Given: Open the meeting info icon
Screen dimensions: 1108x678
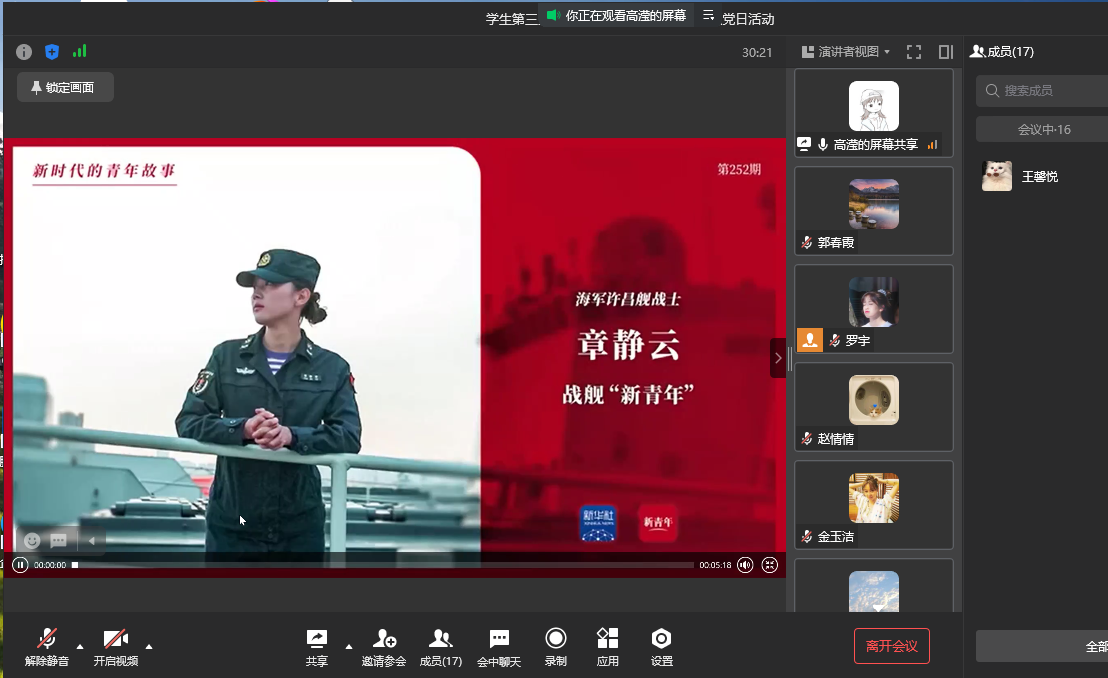Looking at the screenshot, I should [x=24, y=52].
